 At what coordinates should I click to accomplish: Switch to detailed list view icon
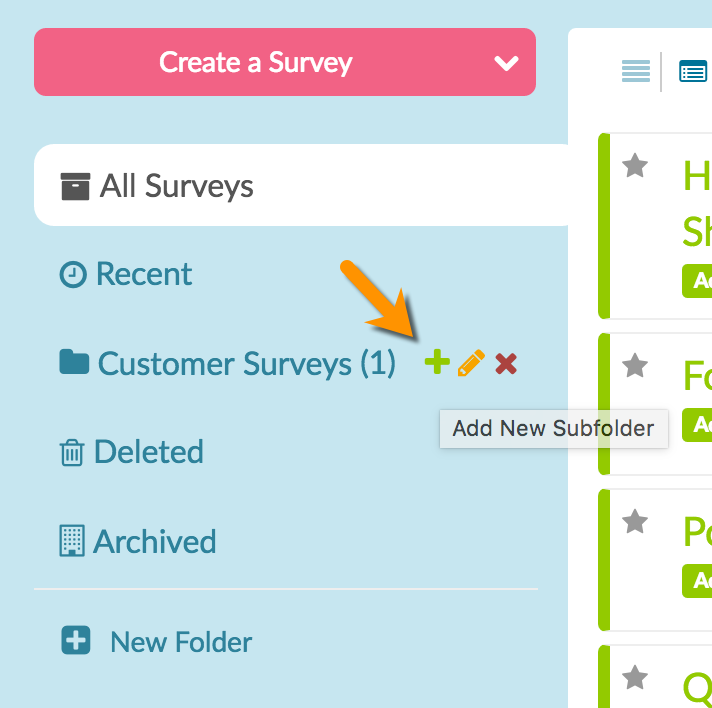[693, 71]
